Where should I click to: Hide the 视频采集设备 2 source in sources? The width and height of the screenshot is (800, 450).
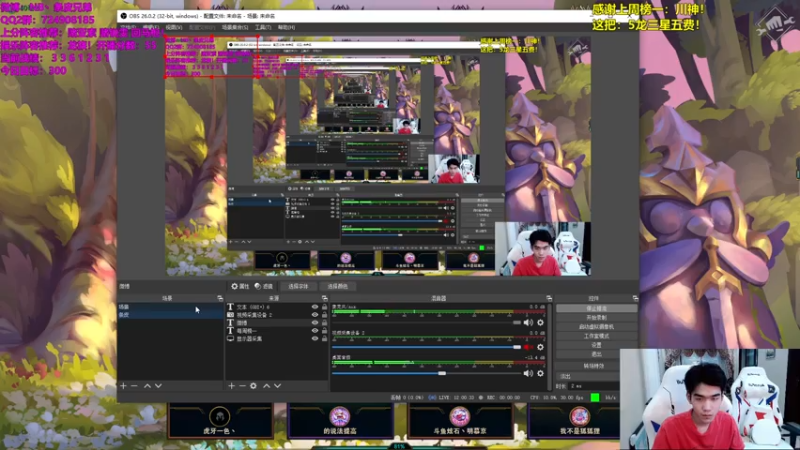click(315, 315)
